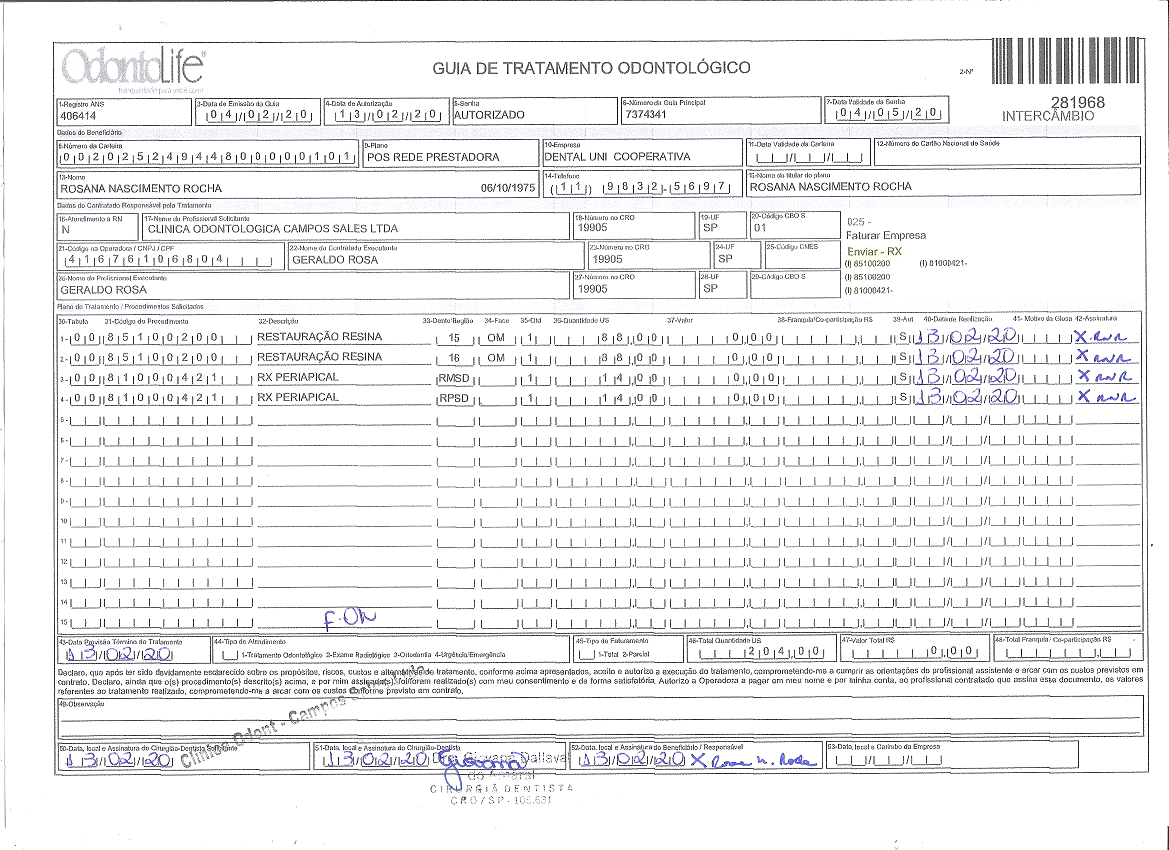The image size is (1169, 850).
Task: Click the number 281968
Action: [x=1078, y=102]
